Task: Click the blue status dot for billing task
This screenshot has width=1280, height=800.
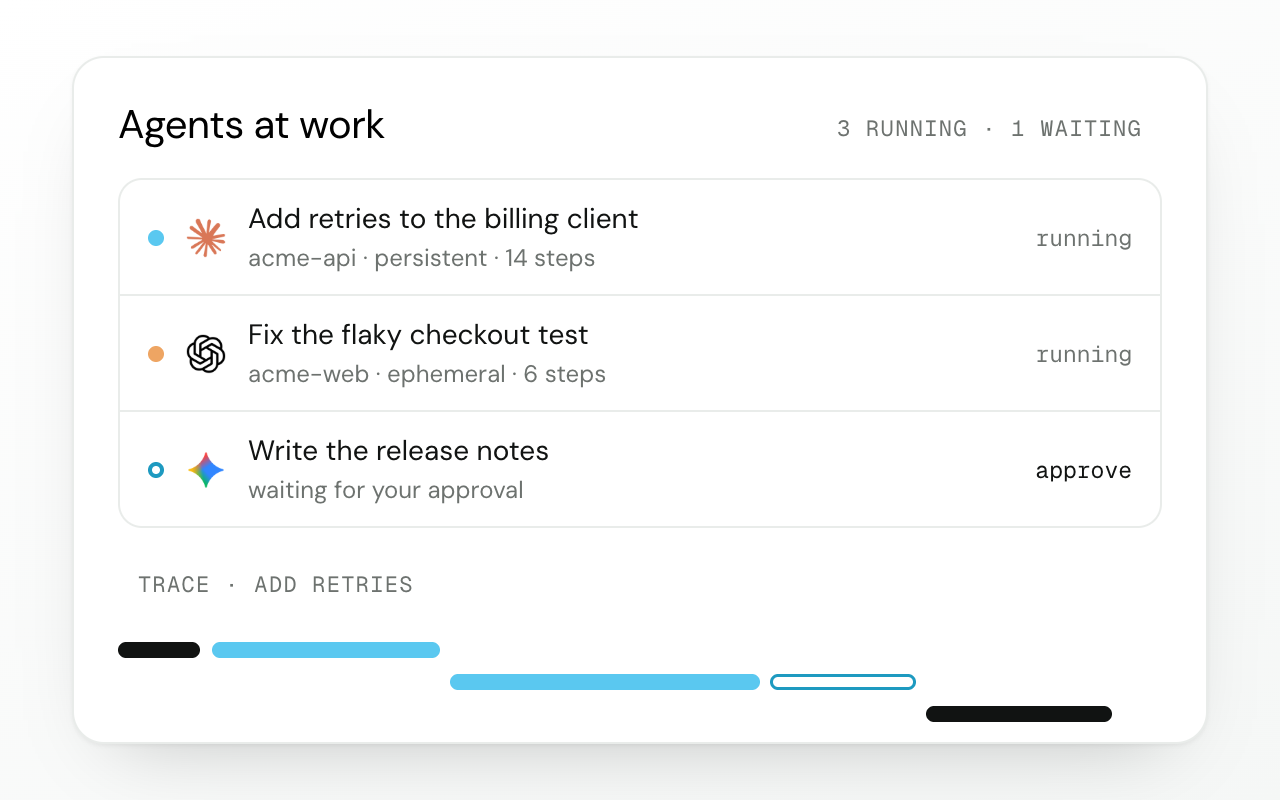Action: [x=156, y=238]
